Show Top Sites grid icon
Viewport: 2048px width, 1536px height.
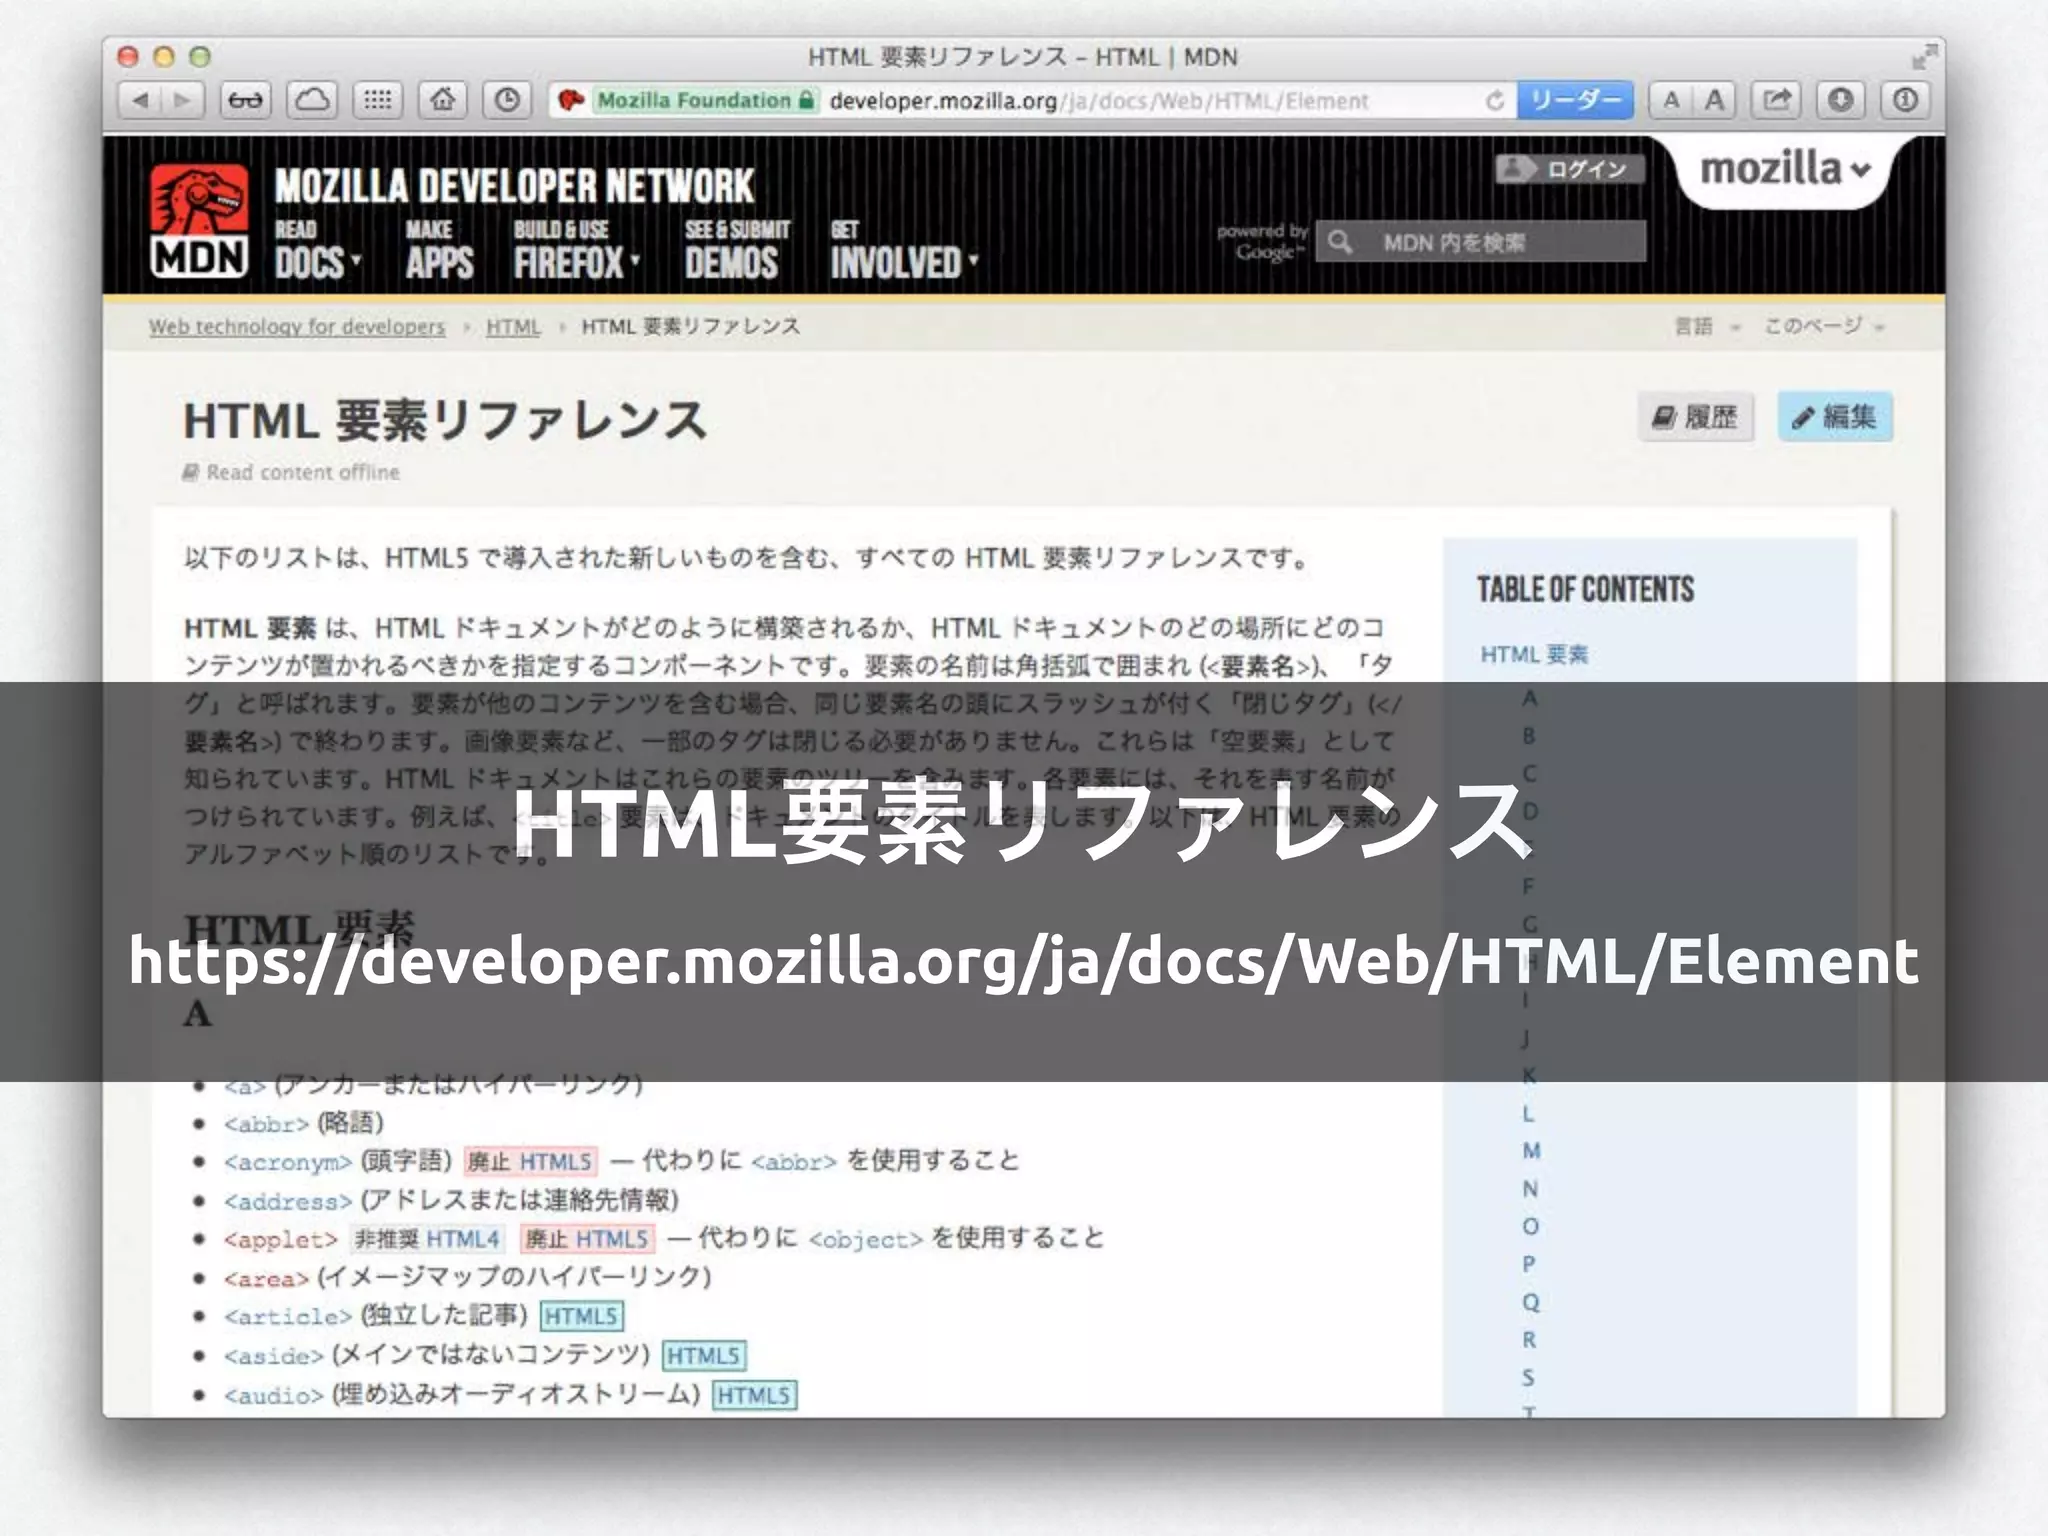377,100
